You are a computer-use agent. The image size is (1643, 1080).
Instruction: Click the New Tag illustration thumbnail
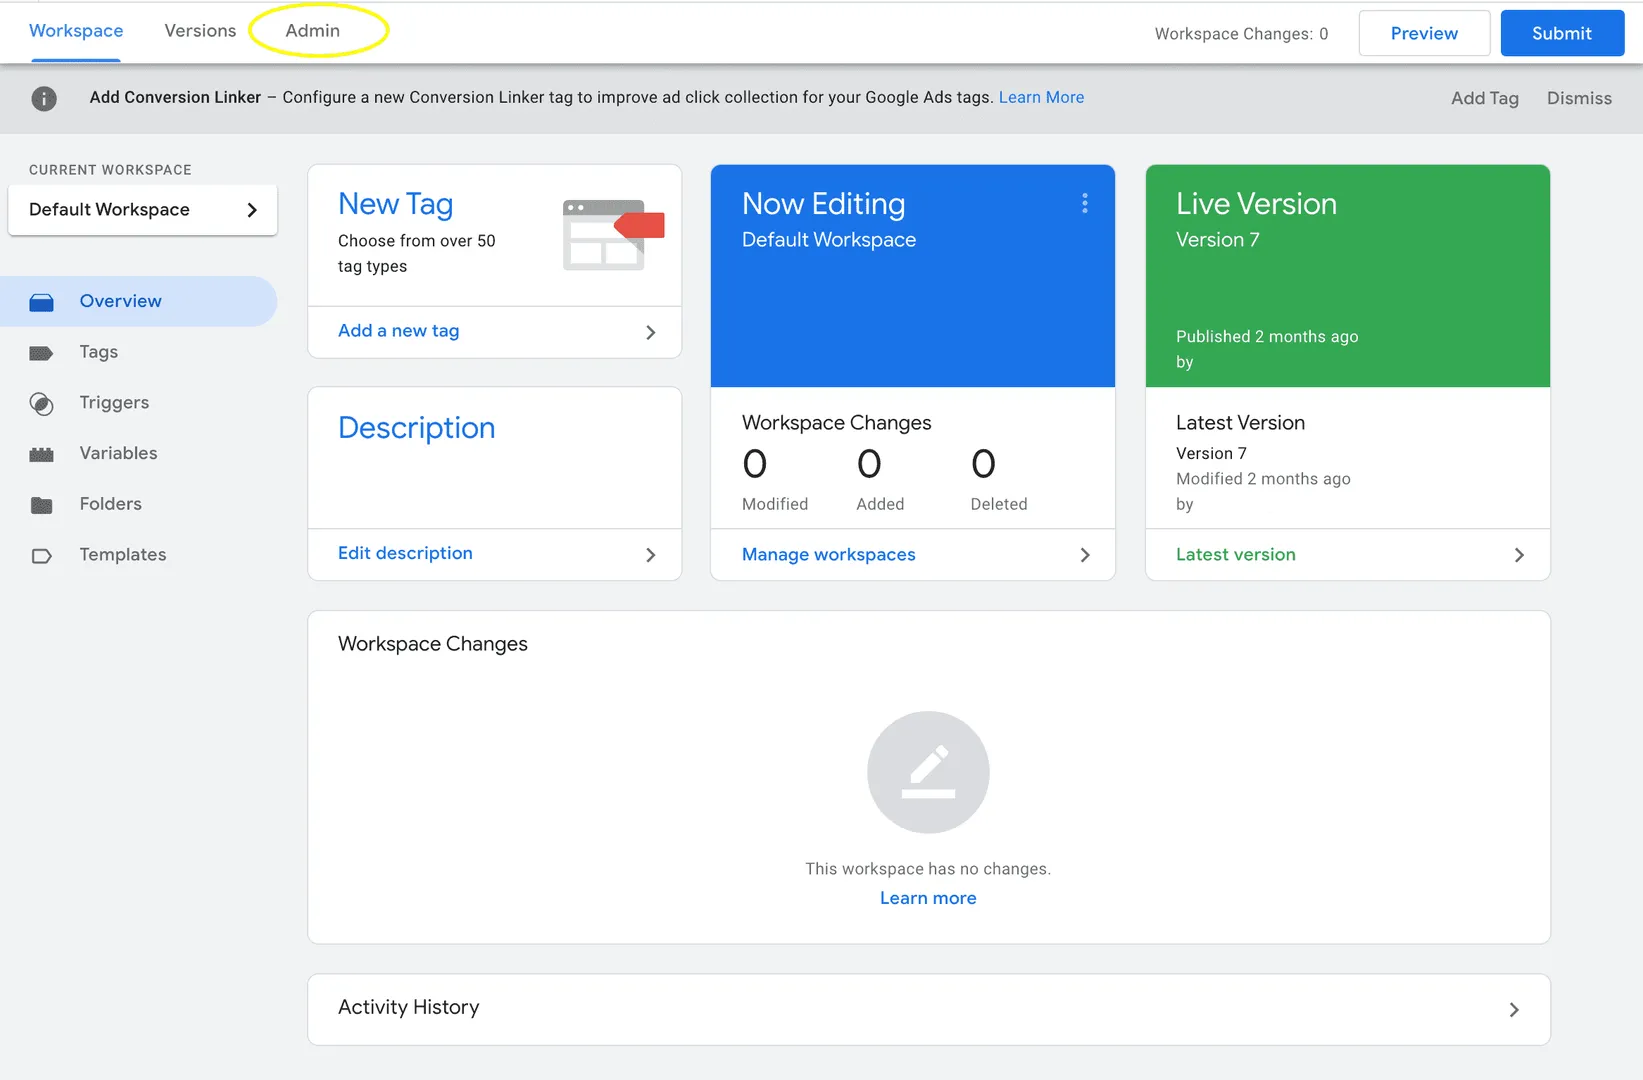612,234
